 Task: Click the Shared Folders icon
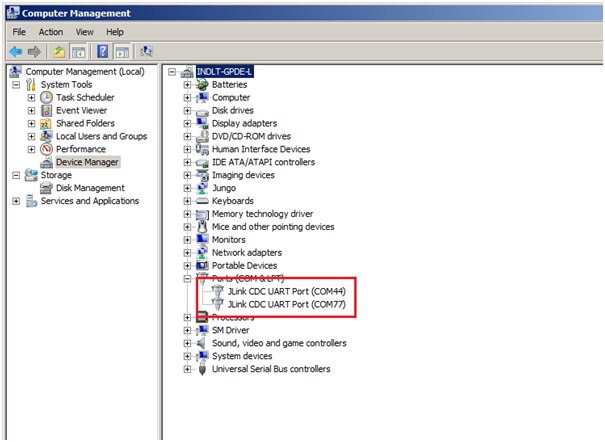(x=46, y=123)
